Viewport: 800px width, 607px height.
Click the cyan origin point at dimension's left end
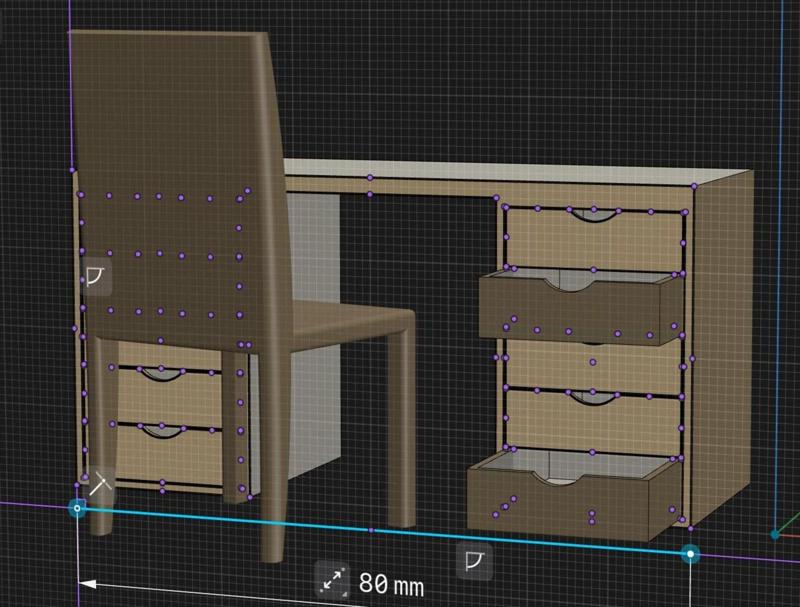pyautogui.click(x=76, y=510)
